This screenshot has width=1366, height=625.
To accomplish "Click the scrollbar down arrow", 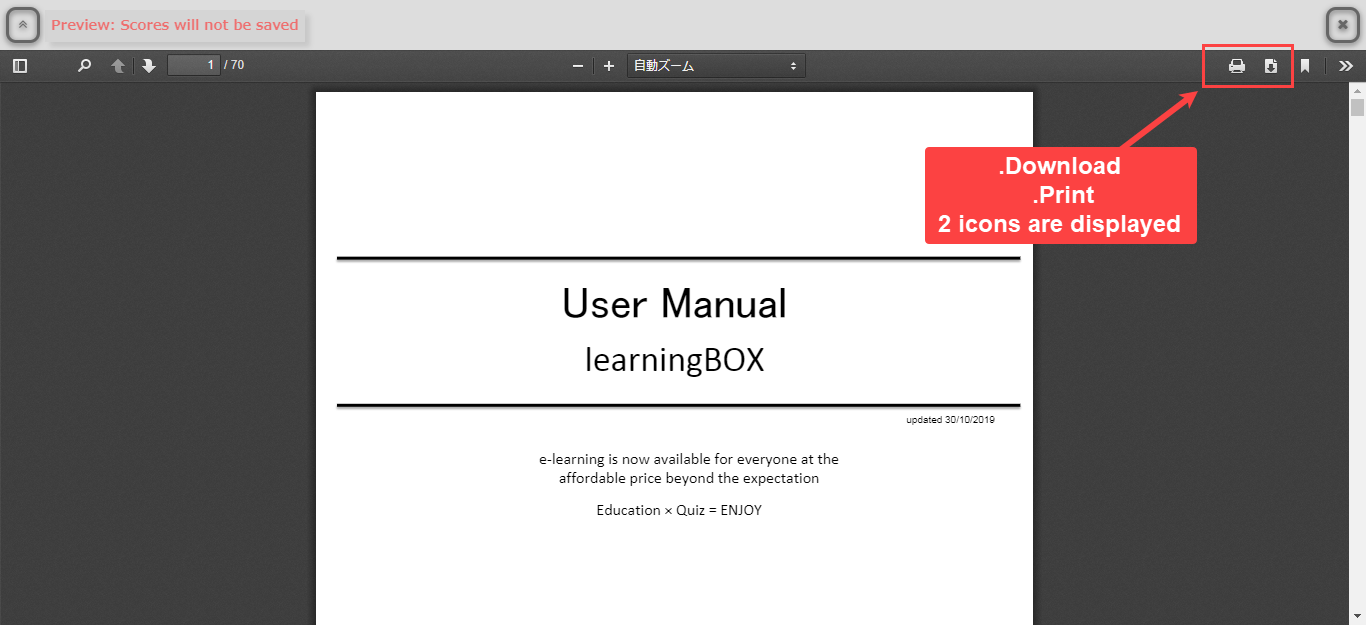I will coord(1357,617).
